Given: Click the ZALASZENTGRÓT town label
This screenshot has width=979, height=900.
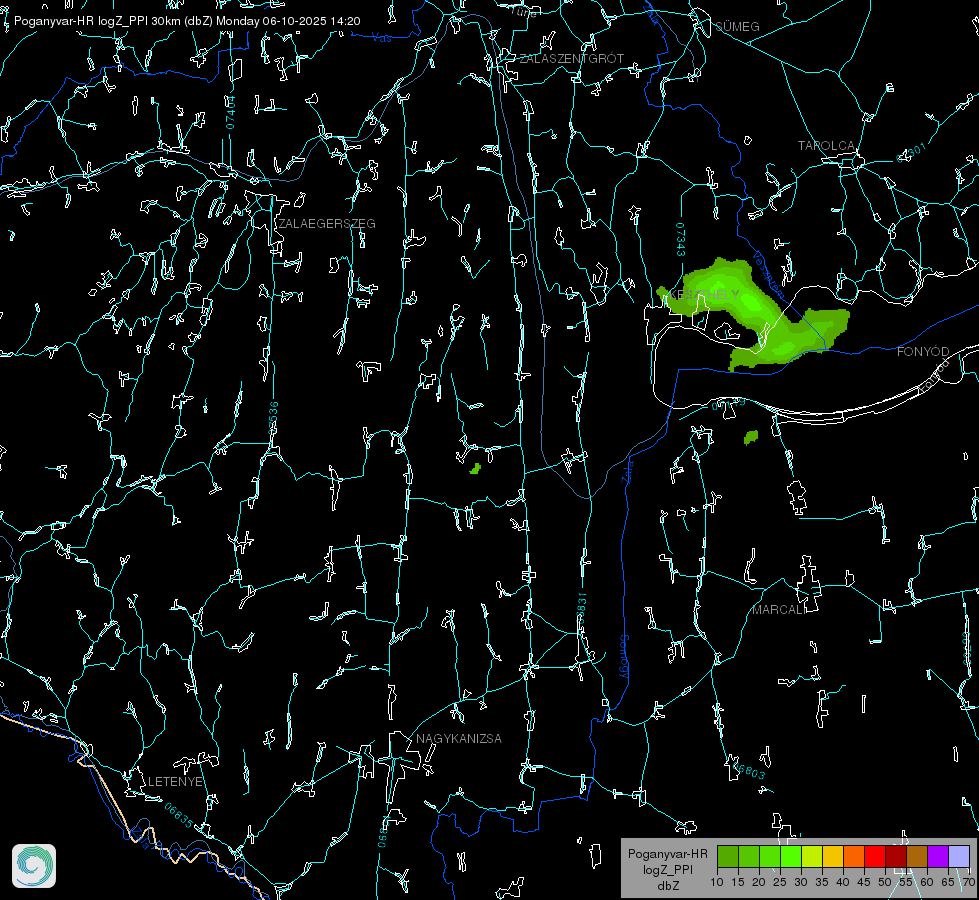Looking at the screenshot, I should click(x=571, y=59).
